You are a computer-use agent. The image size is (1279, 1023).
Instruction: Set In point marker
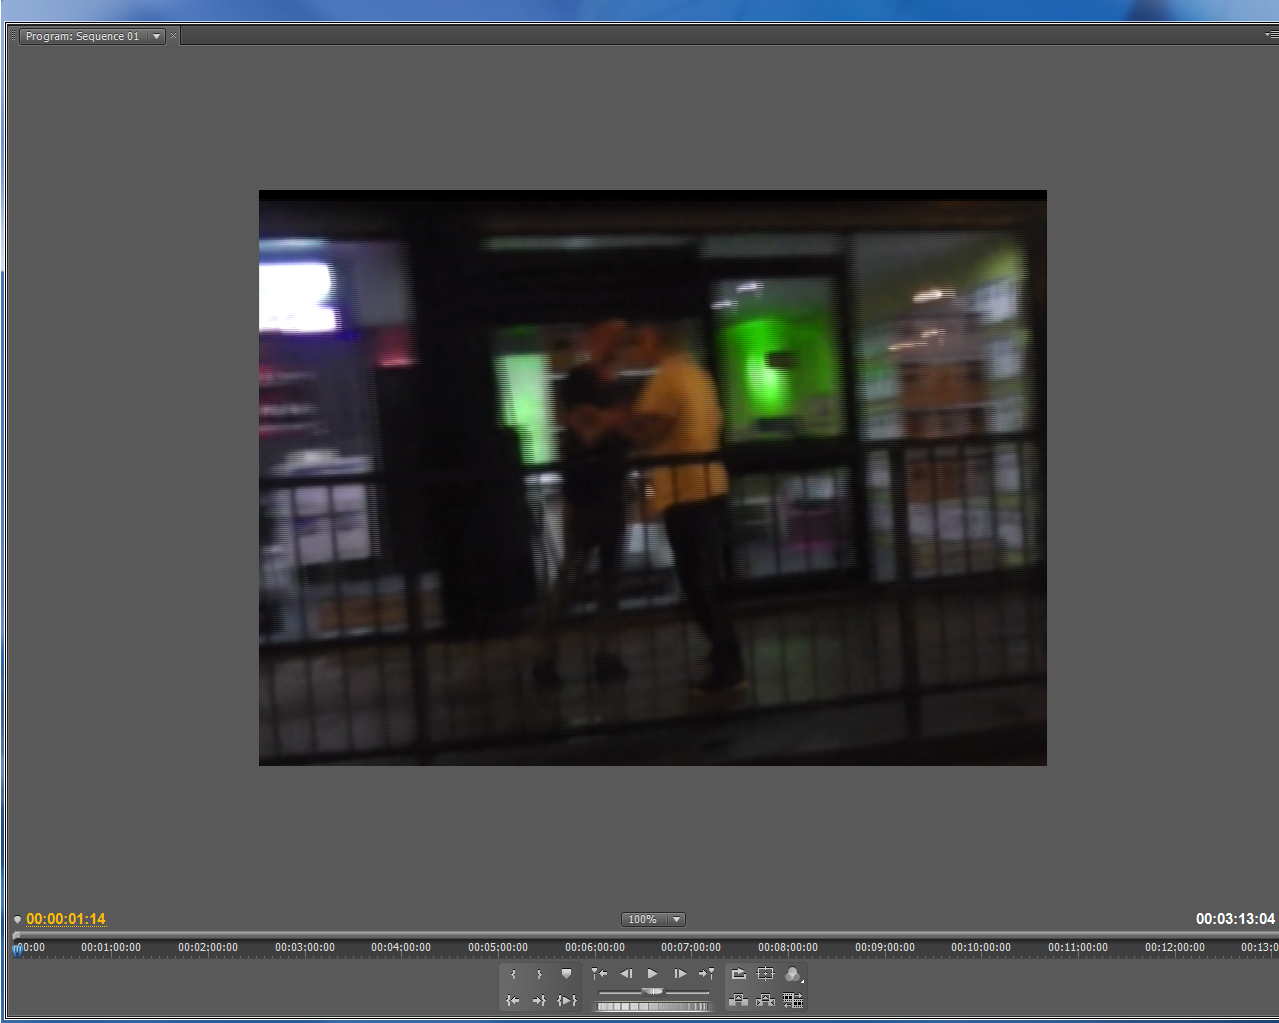(513, 974)
